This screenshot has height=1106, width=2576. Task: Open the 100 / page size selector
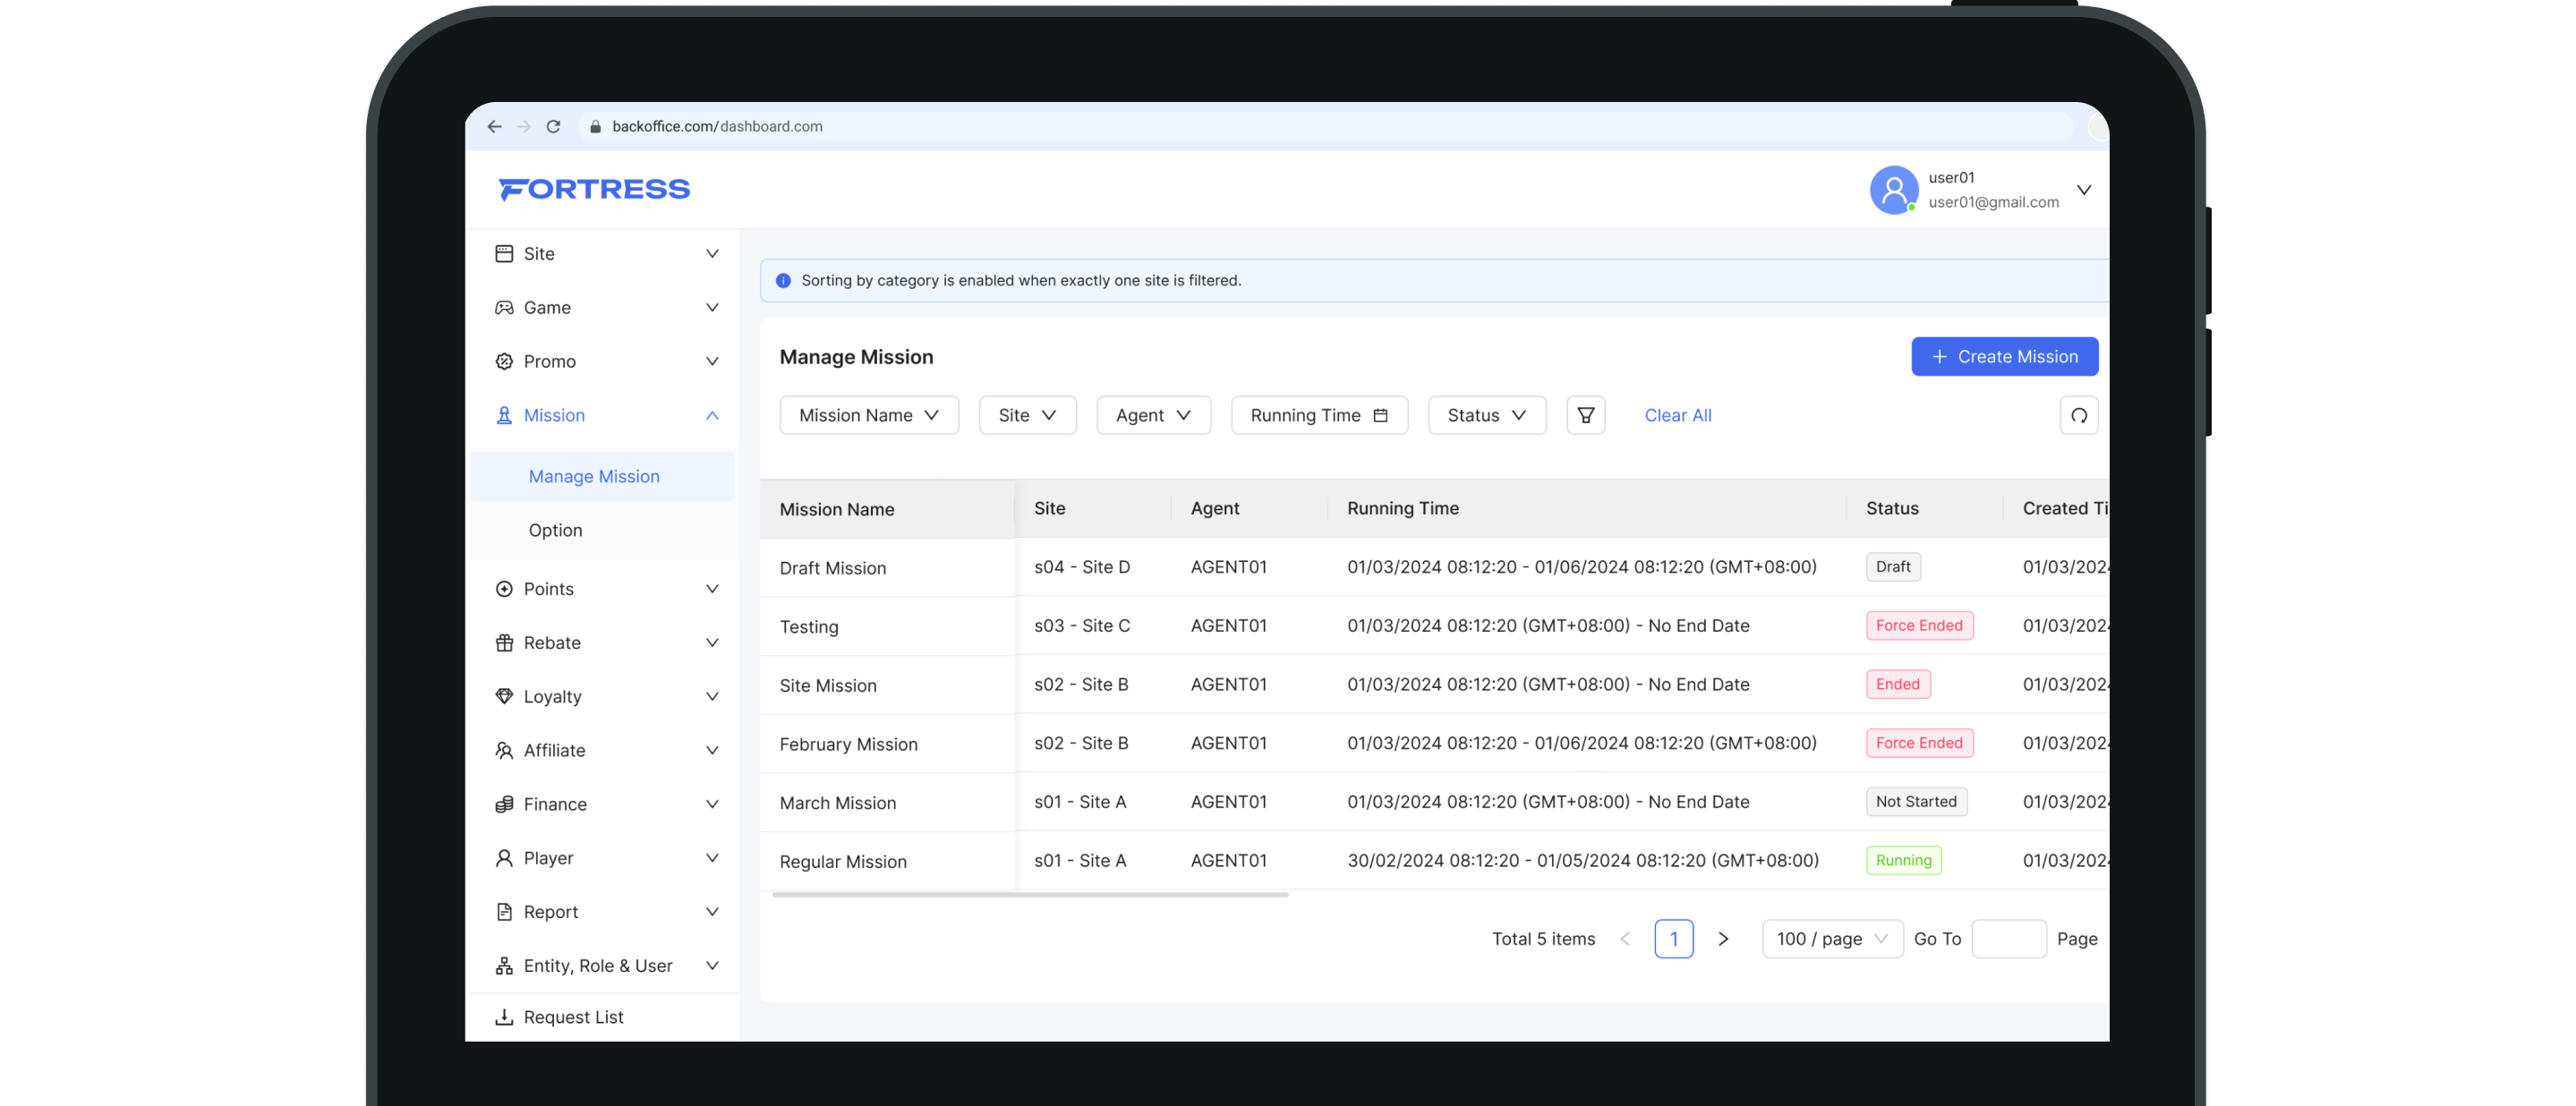[1831, 939]
